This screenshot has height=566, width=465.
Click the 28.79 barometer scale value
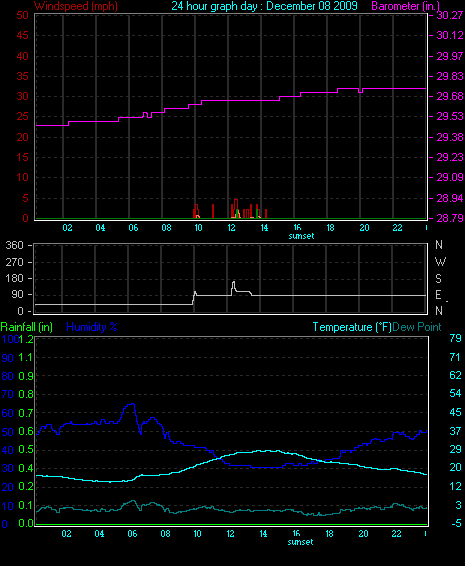click(449, 218)
